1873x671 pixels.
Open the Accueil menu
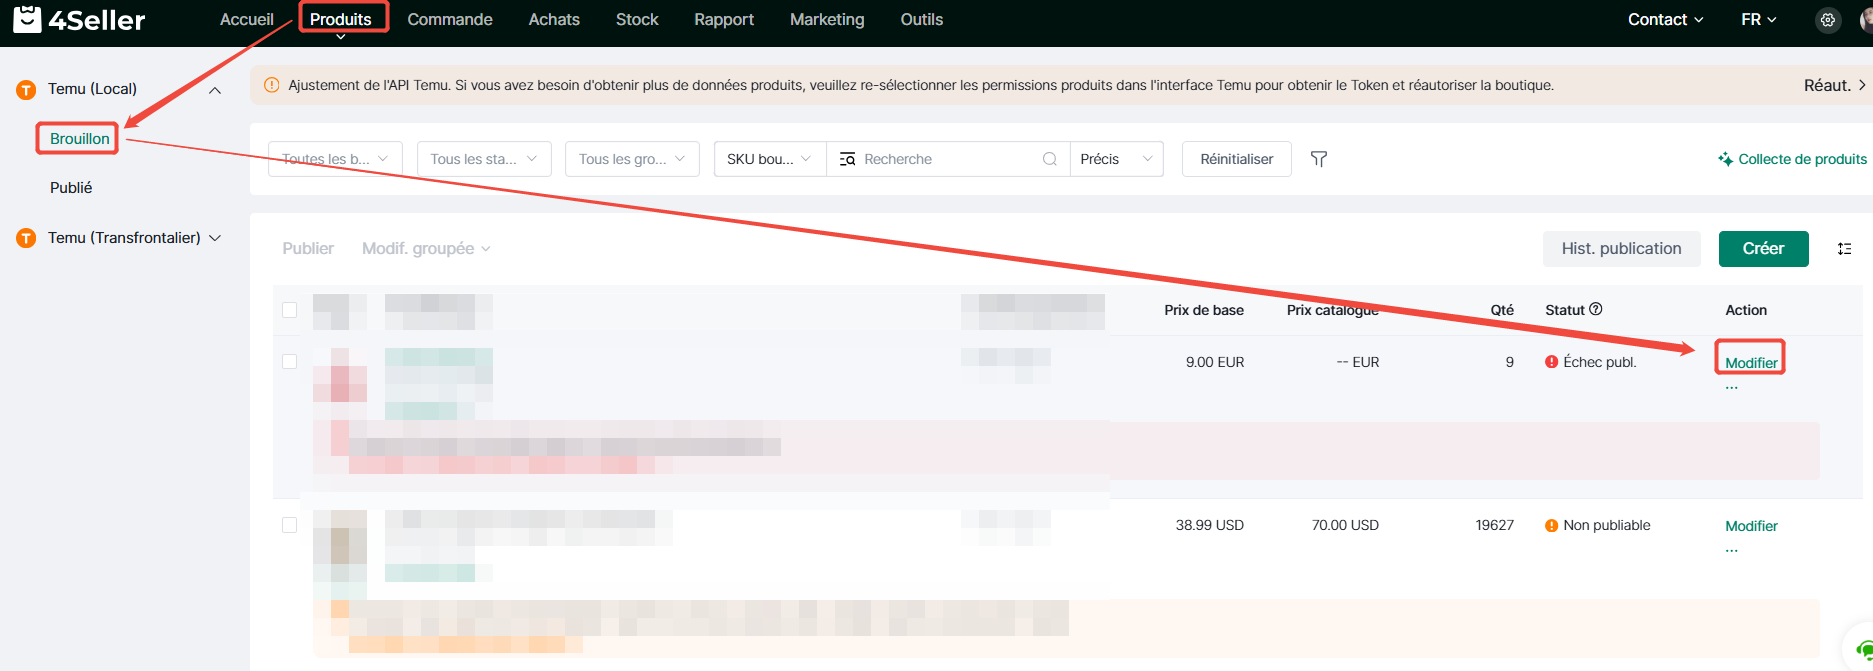[247, 19]
